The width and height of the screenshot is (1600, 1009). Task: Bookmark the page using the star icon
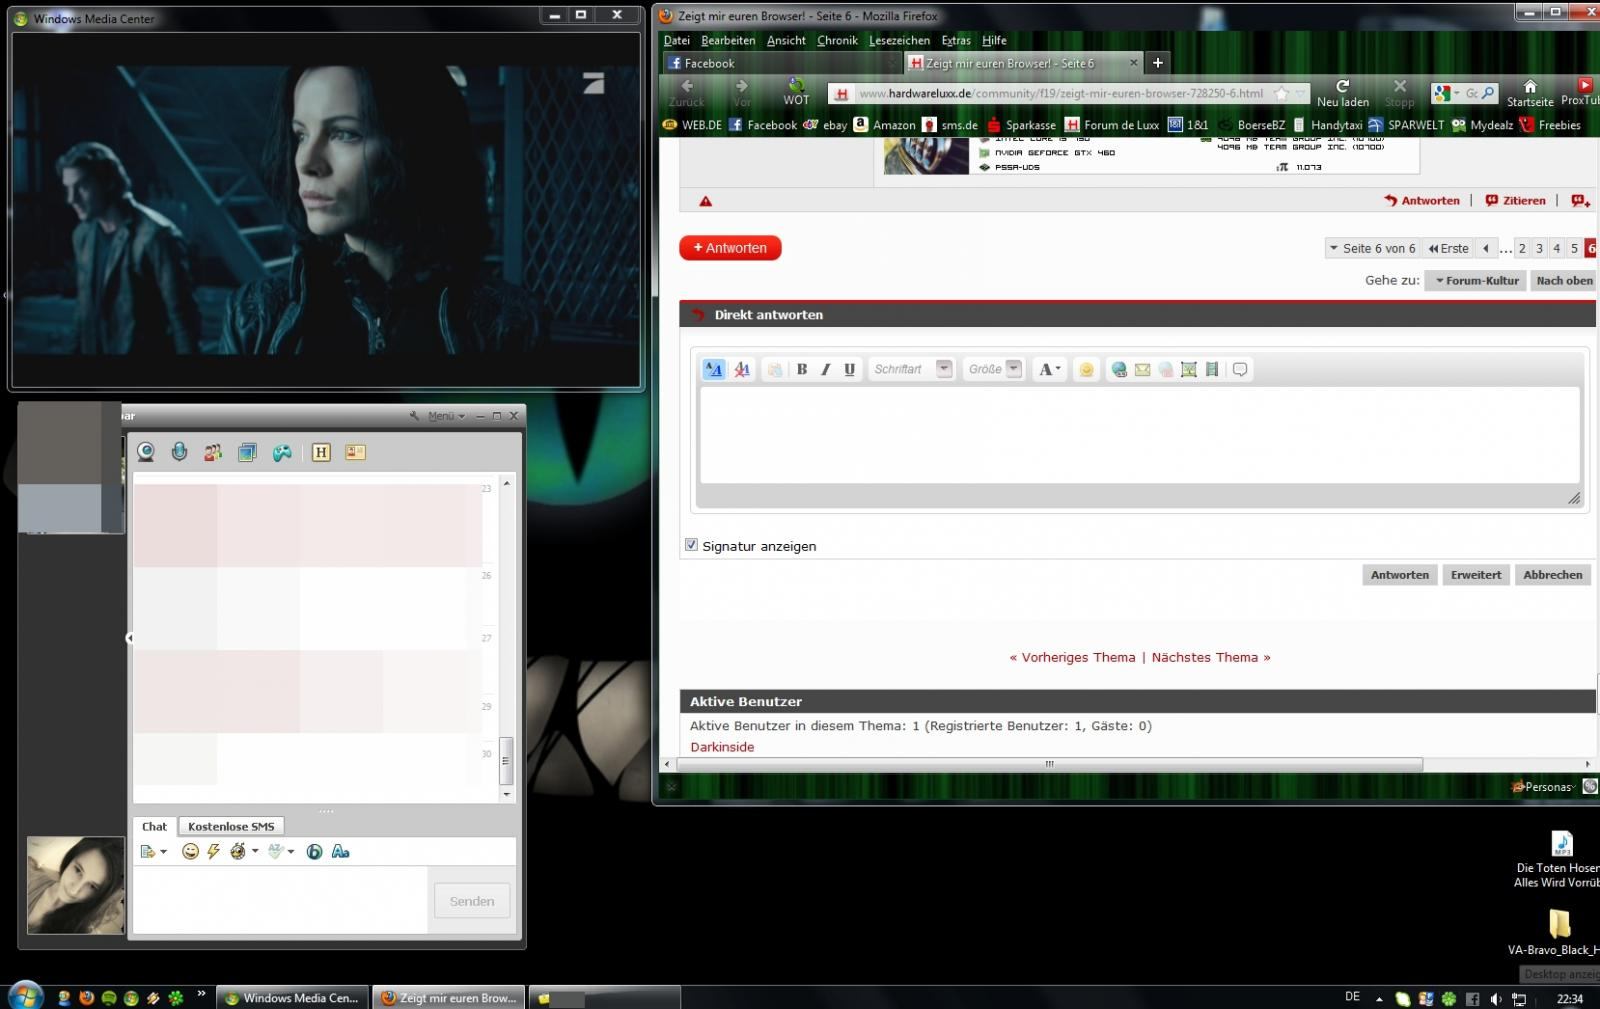tap(1281, 93)
